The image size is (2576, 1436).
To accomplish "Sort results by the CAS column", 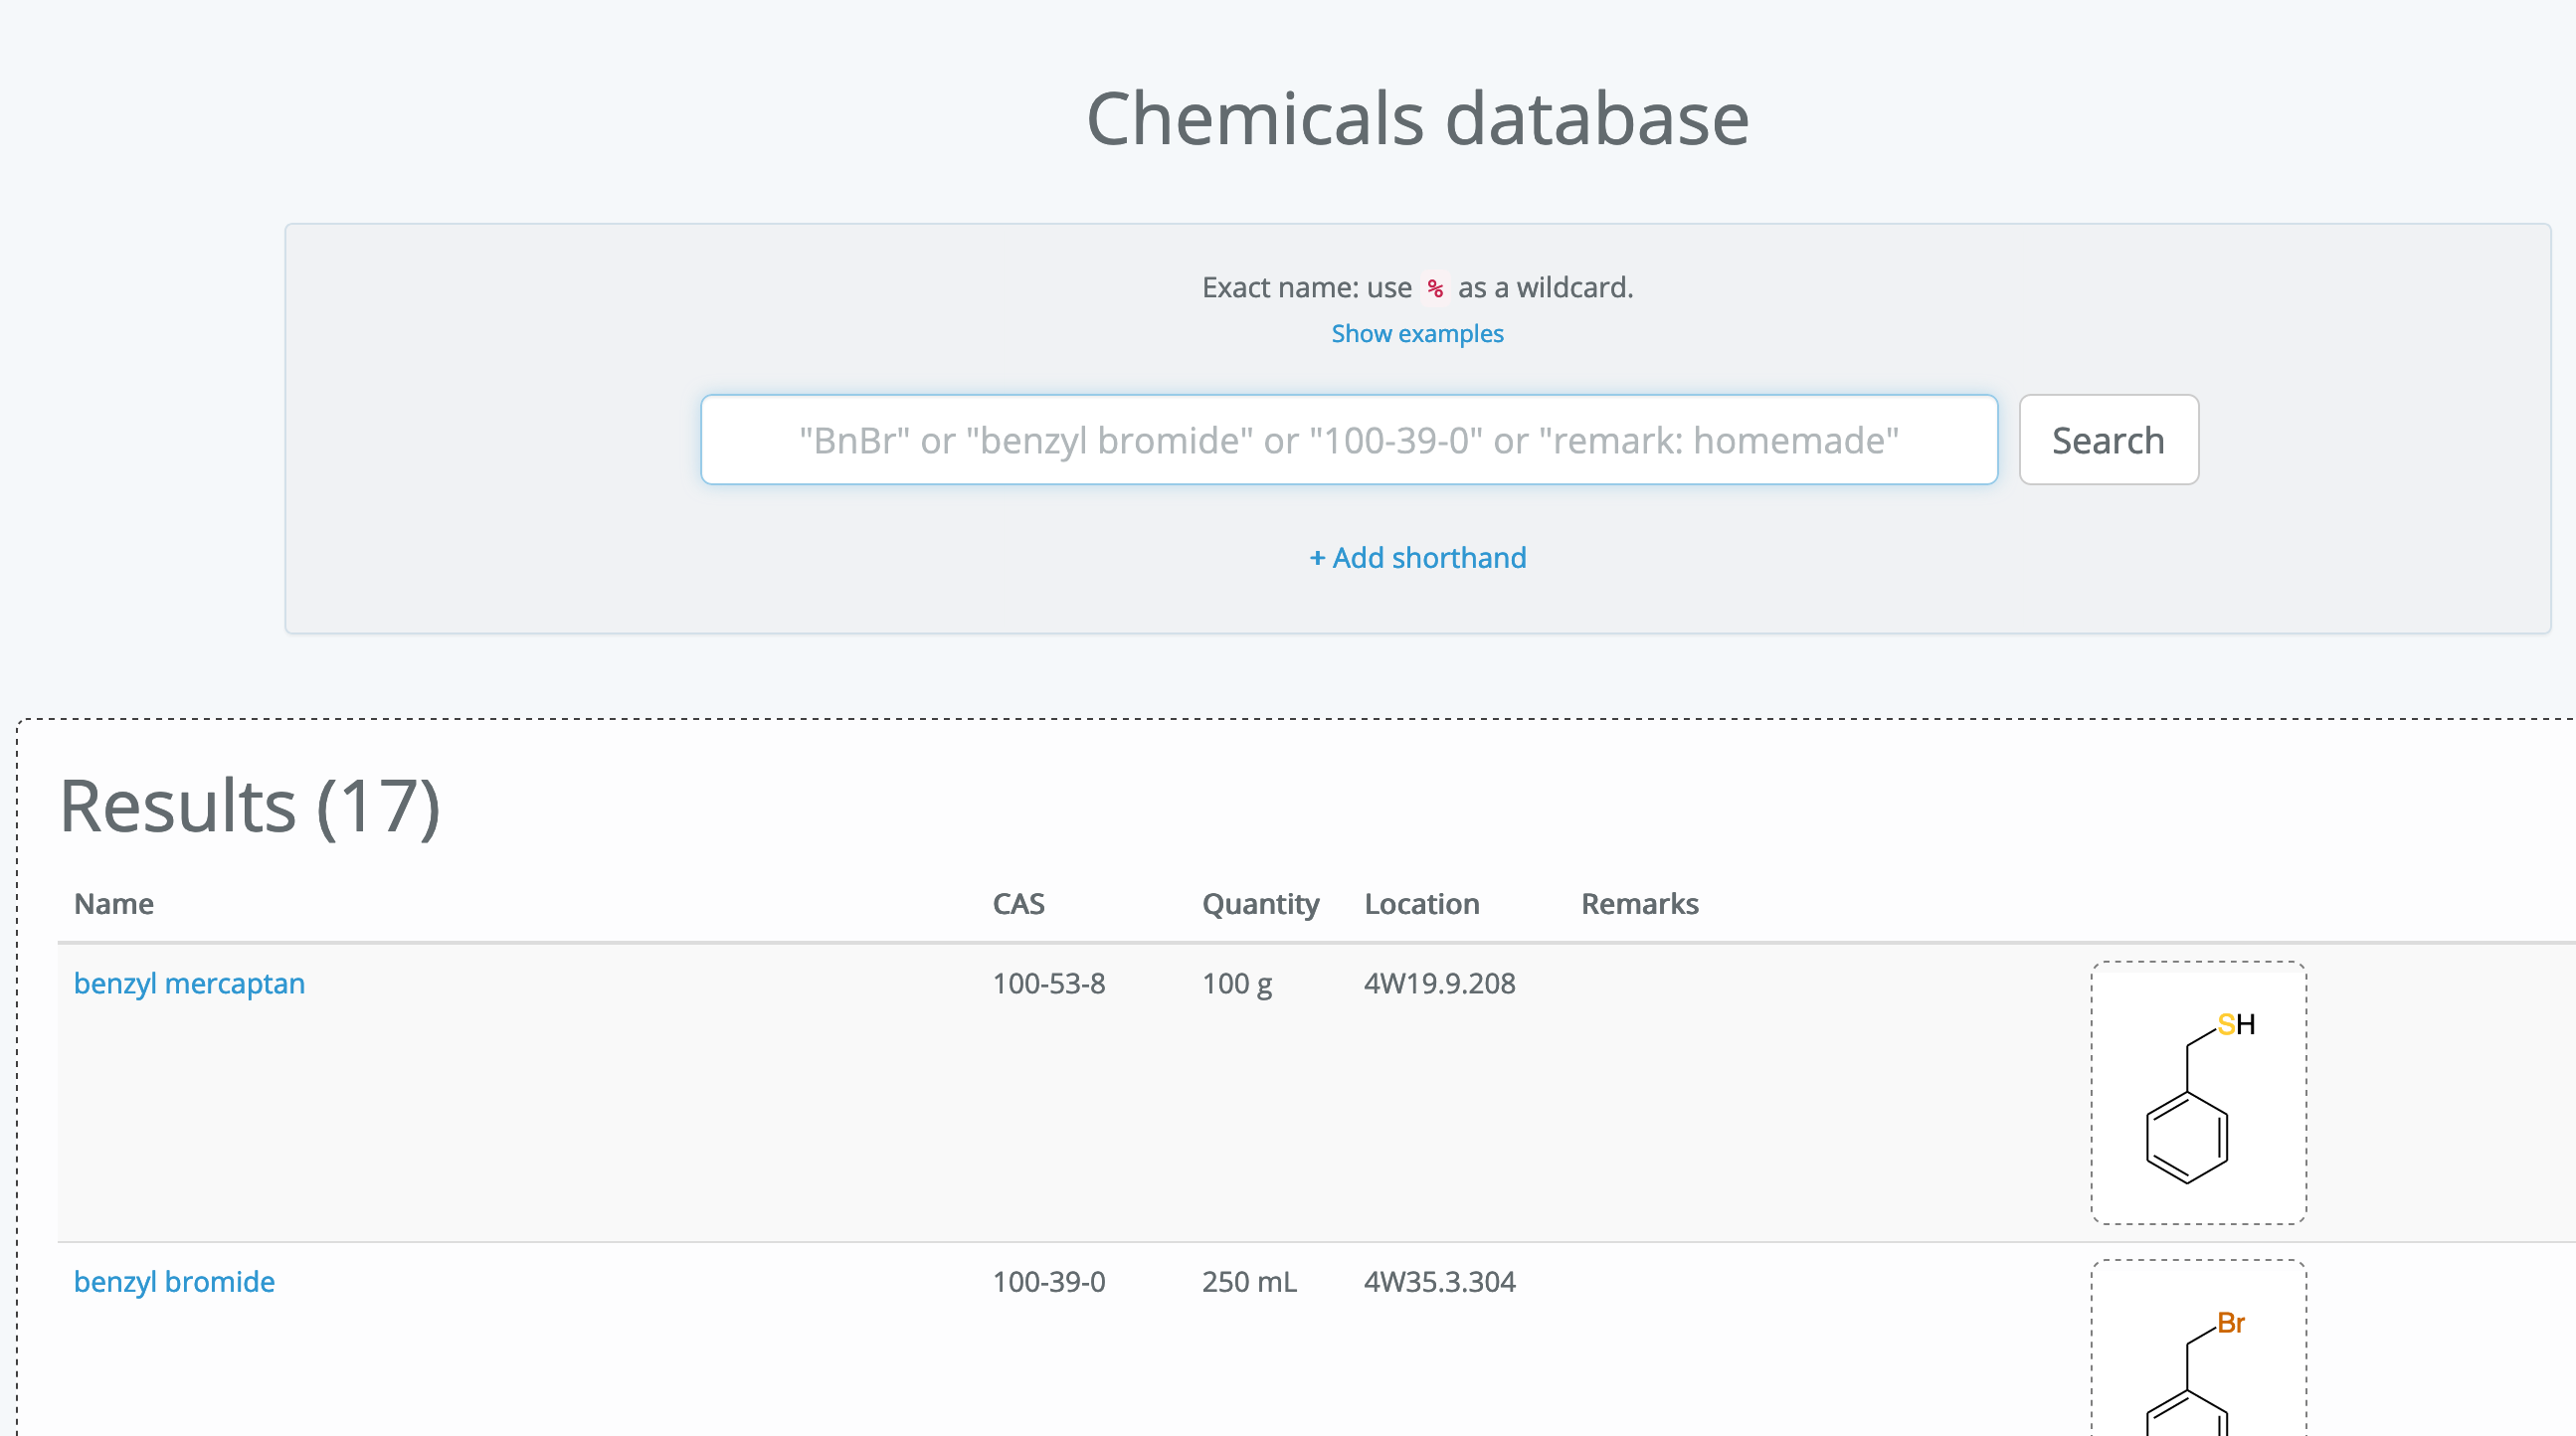I will click(x=1020, y=903).
